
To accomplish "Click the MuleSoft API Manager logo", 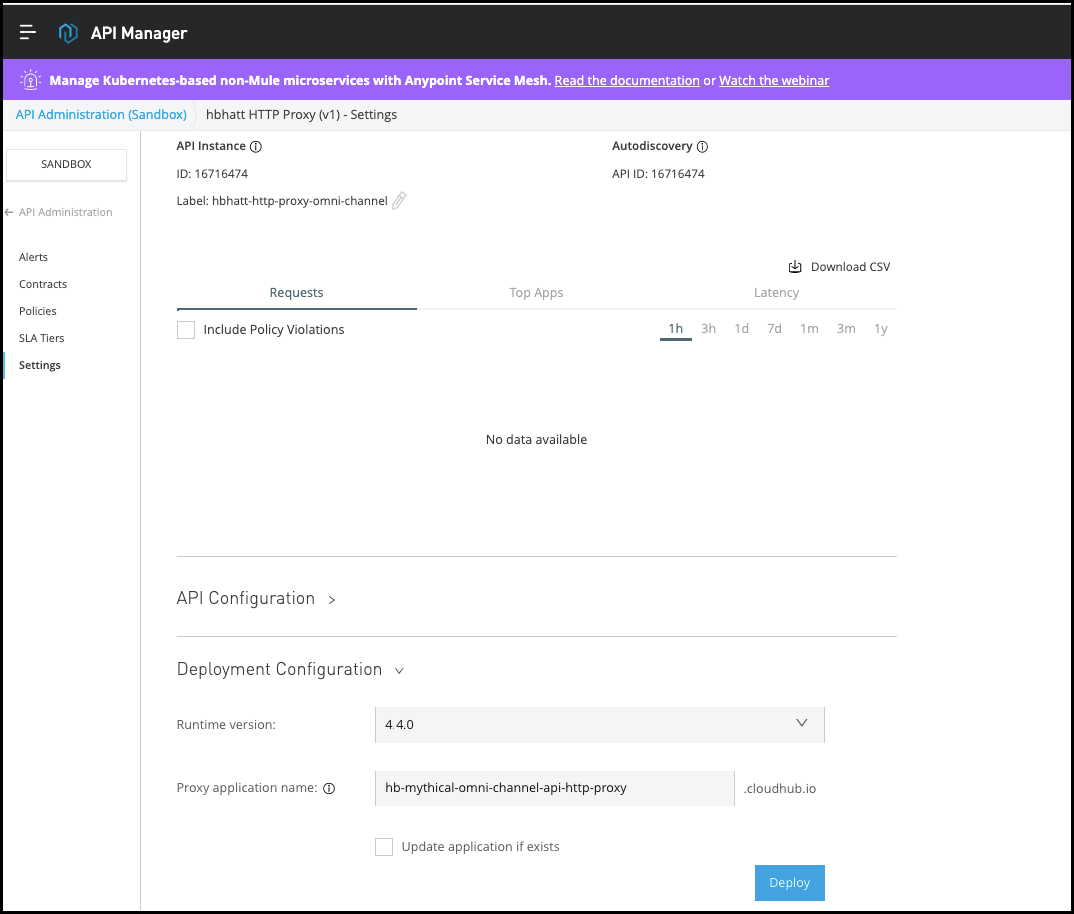I will 68,32.
